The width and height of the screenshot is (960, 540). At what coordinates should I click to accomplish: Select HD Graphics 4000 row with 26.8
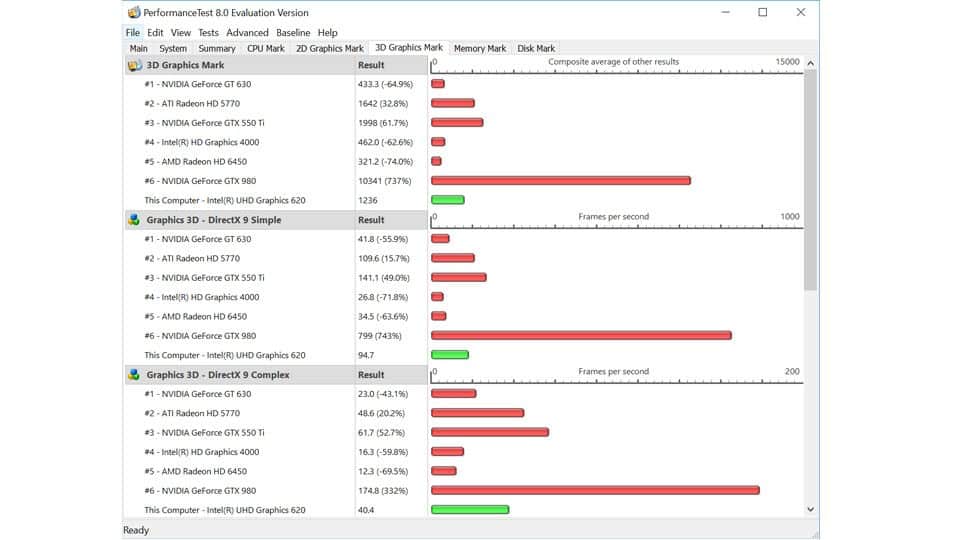(x=463, y=297)
